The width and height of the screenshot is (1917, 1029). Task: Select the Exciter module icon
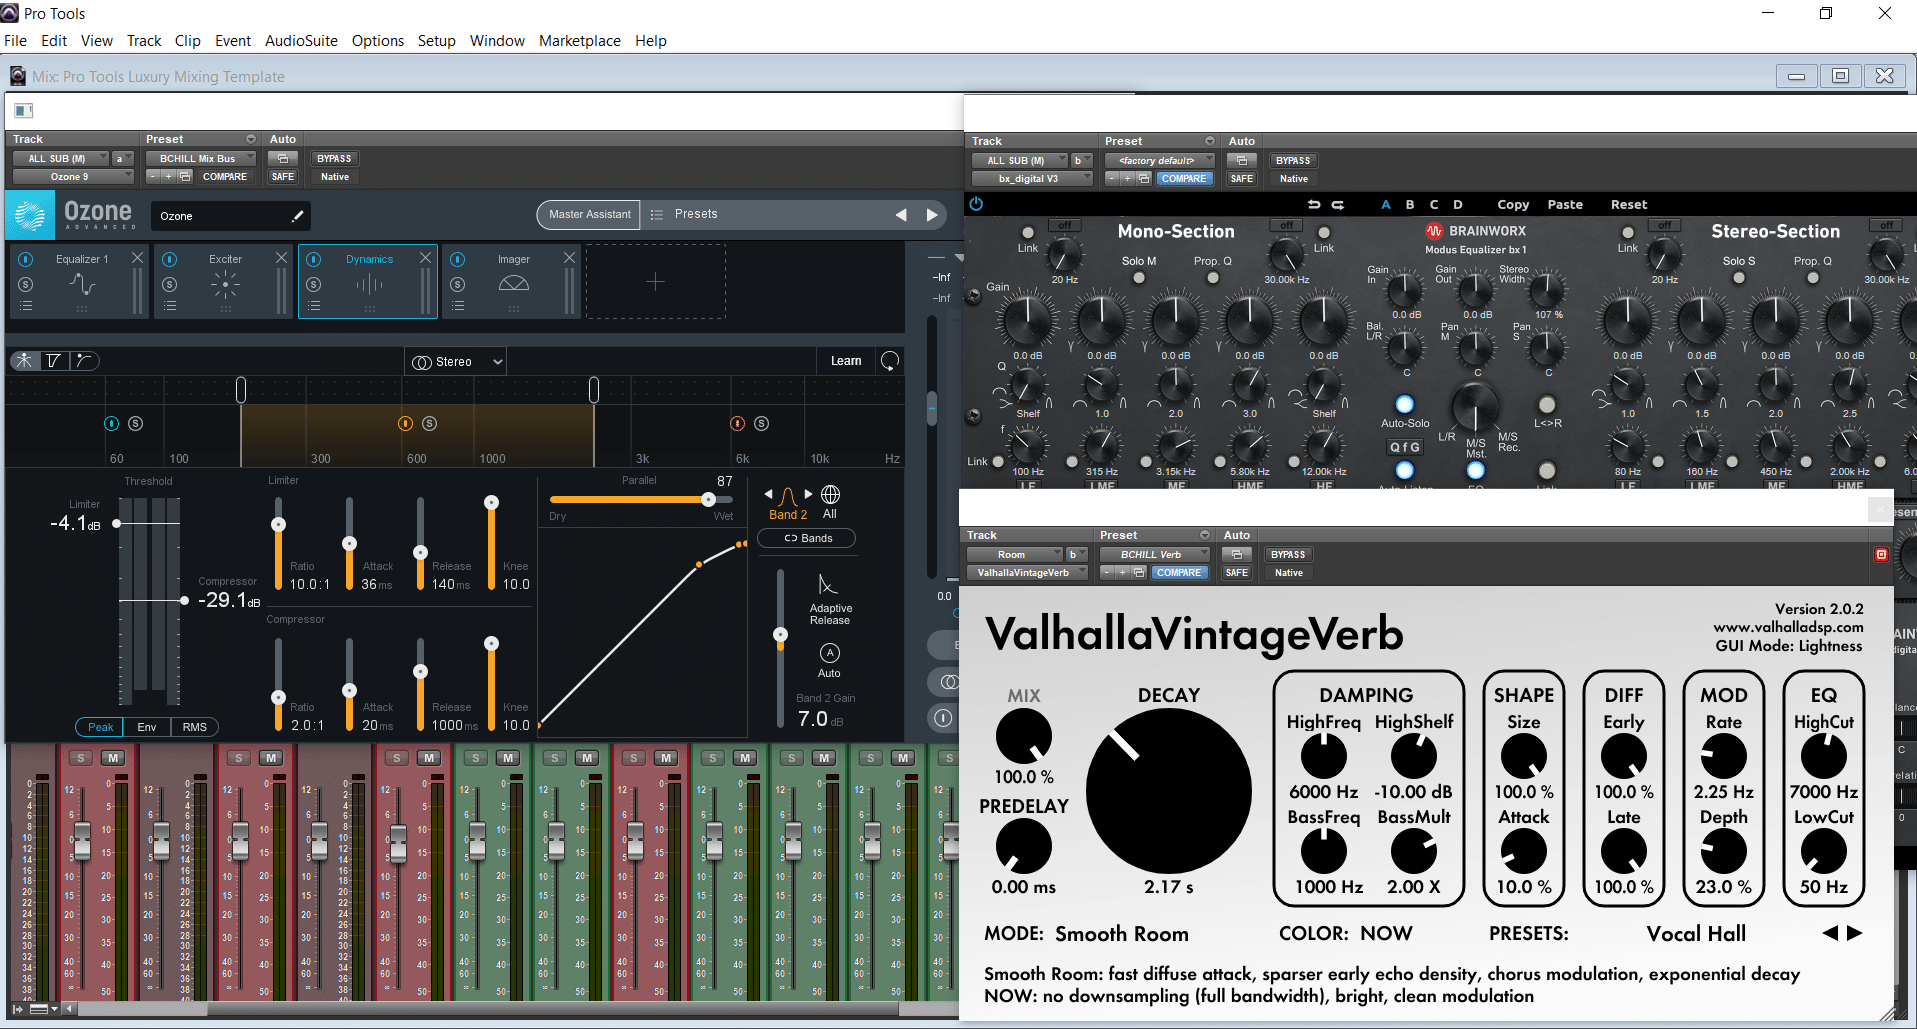coord(225,285)
